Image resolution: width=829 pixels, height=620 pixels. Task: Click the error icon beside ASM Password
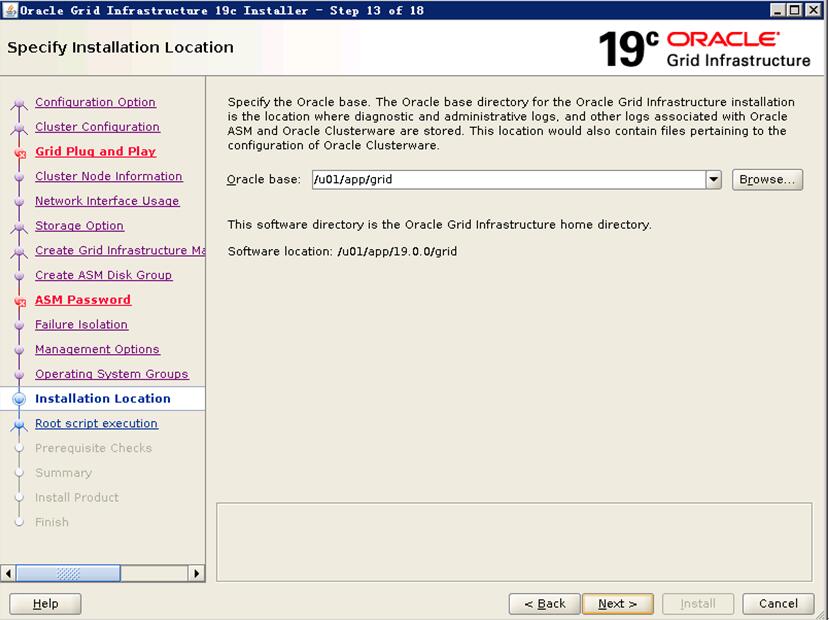[20, 302]
